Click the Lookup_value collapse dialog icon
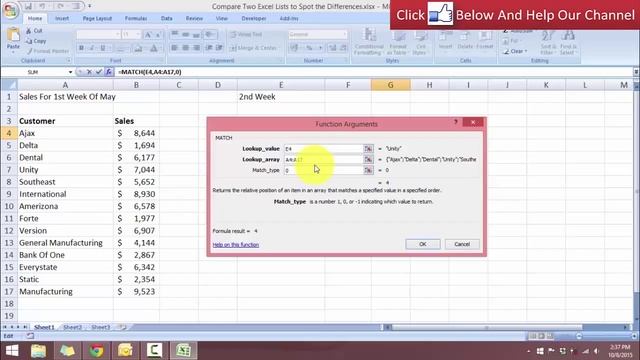The height and width of the screenshot is (360, 640). pyautogui.click(x=368, y=149)
